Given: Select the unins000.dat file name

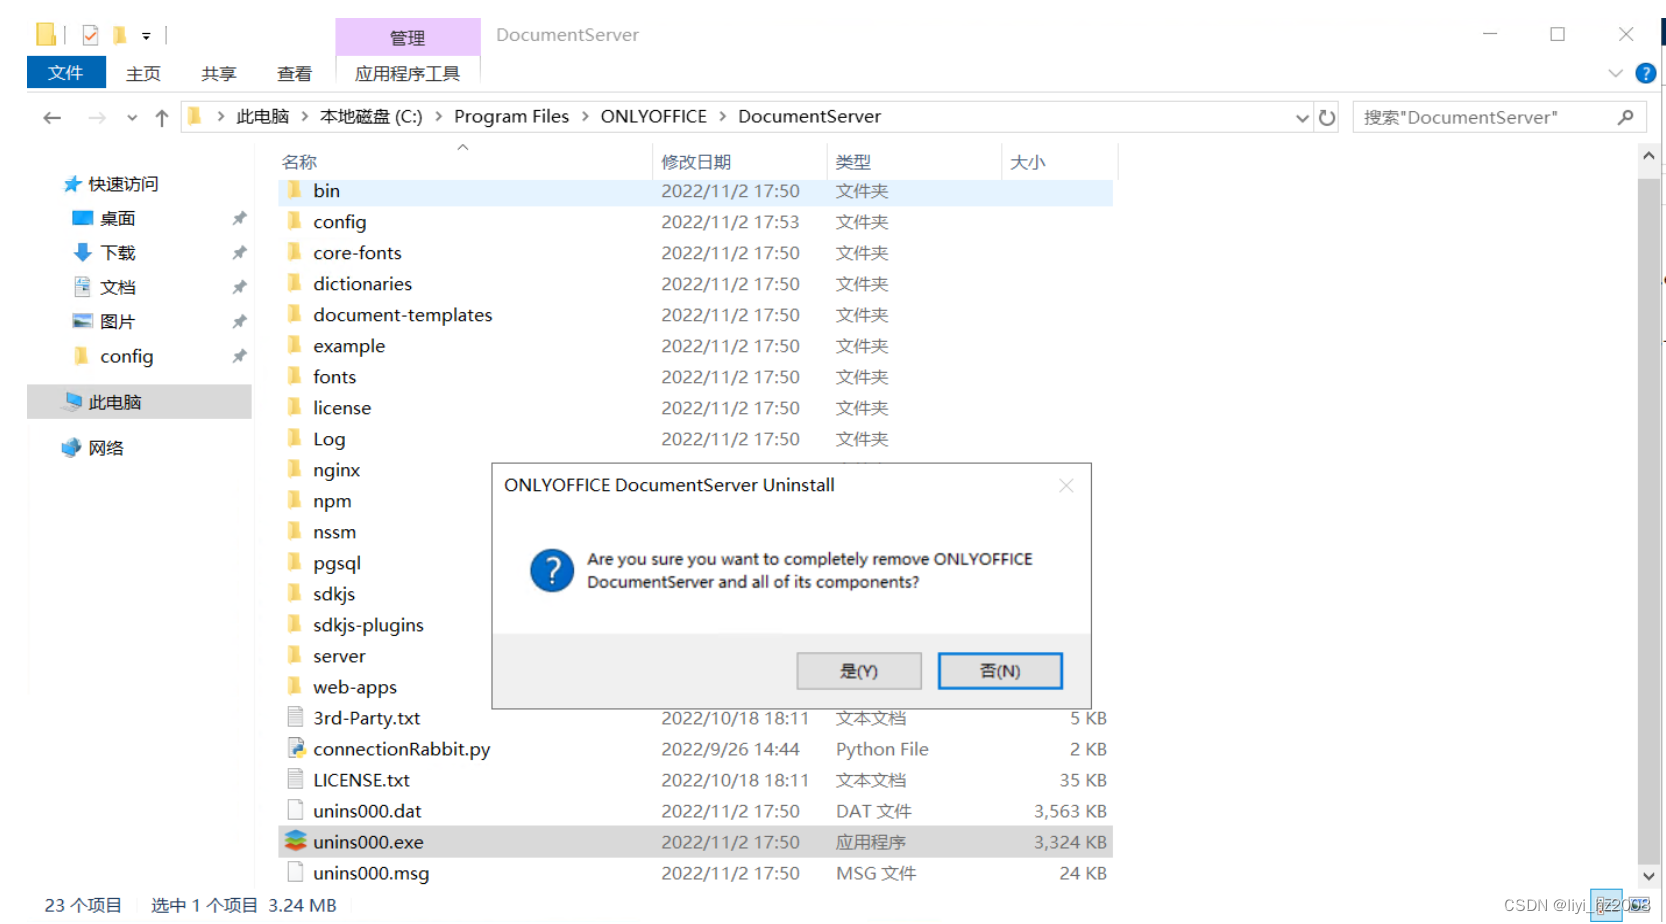Looking at the screenshot, I should click(367, 811).
